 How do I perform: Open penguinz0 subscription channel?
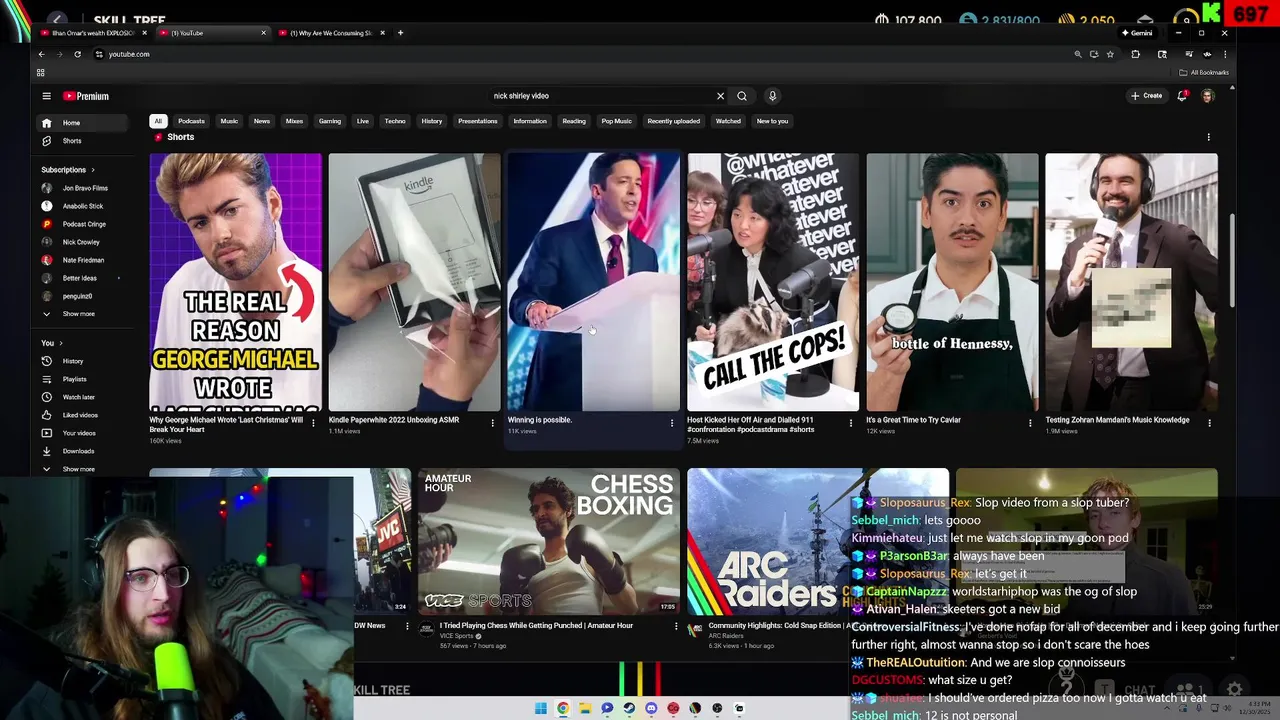tap(77, 296)
